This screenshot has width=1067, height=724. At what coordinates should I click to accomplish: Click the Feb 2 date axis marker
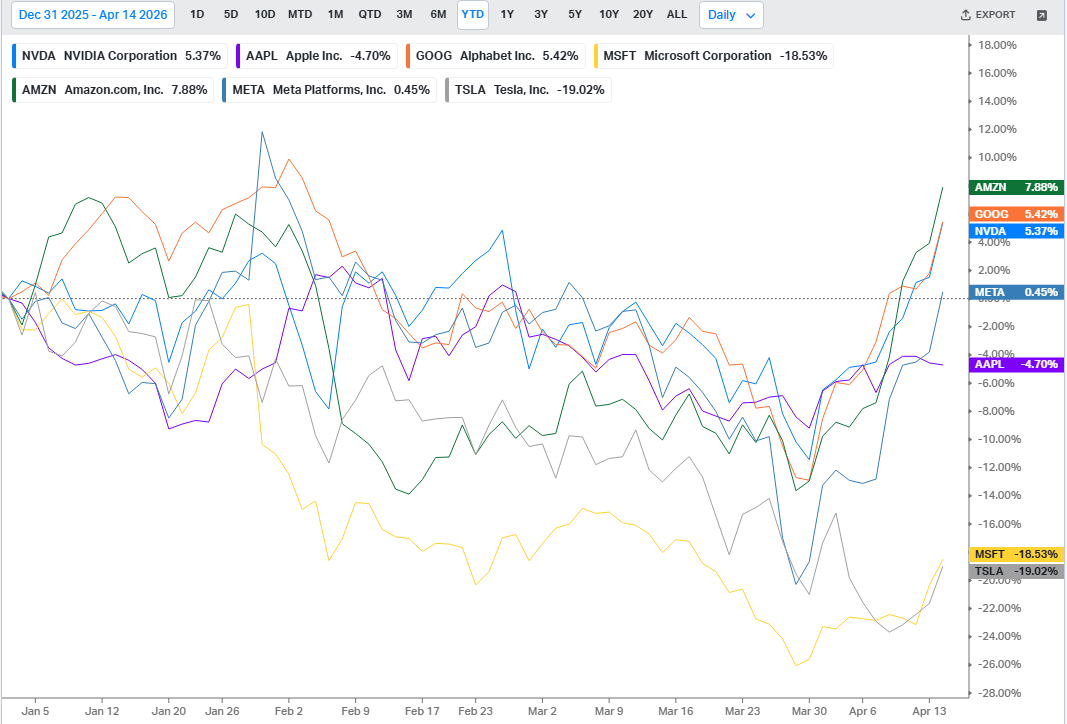pos(289,711)
